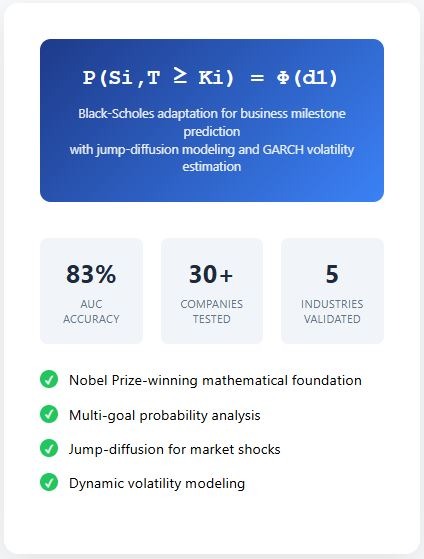Image resolution: width=424 pixels, height=559 pixels.
Task: Click the P(Si,T ≥ Ki) = Φ(d1) formula
Action: [210, 77]
